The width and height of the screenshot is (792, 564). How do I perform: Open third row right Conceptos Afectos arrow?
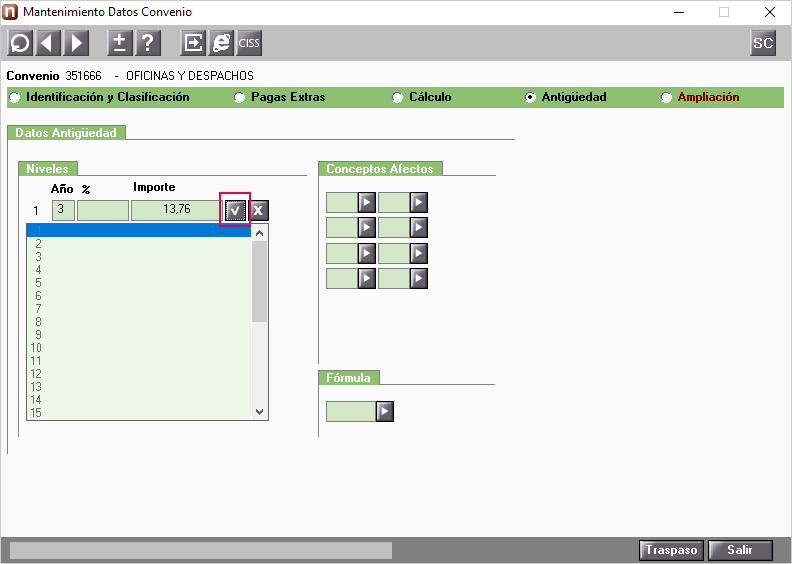[x=419, y=253]
